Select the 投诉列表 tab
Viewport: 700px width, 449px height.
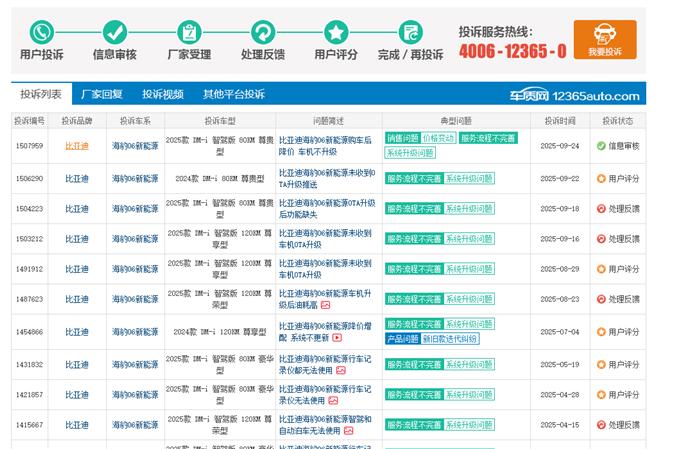pos(41,94)
